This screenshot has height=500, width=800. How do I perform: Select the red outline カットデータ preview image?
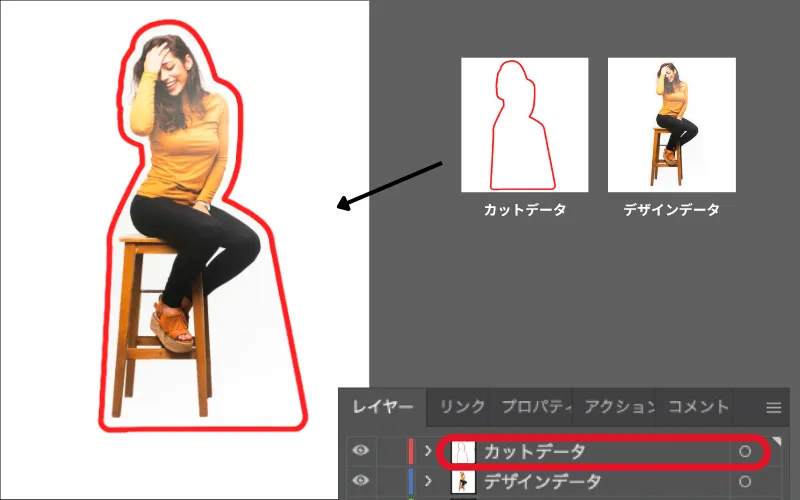(x=524, y=125)
